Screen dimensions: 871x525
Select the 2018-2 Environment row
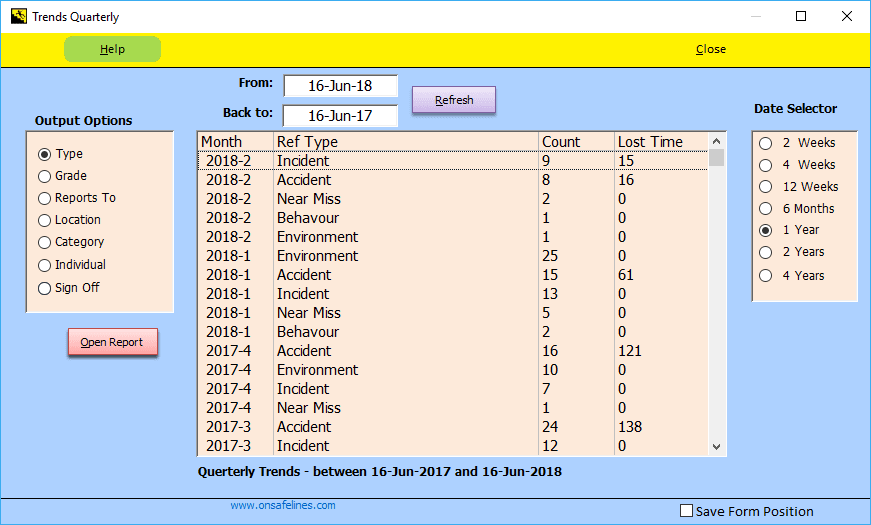click(453, 237)
